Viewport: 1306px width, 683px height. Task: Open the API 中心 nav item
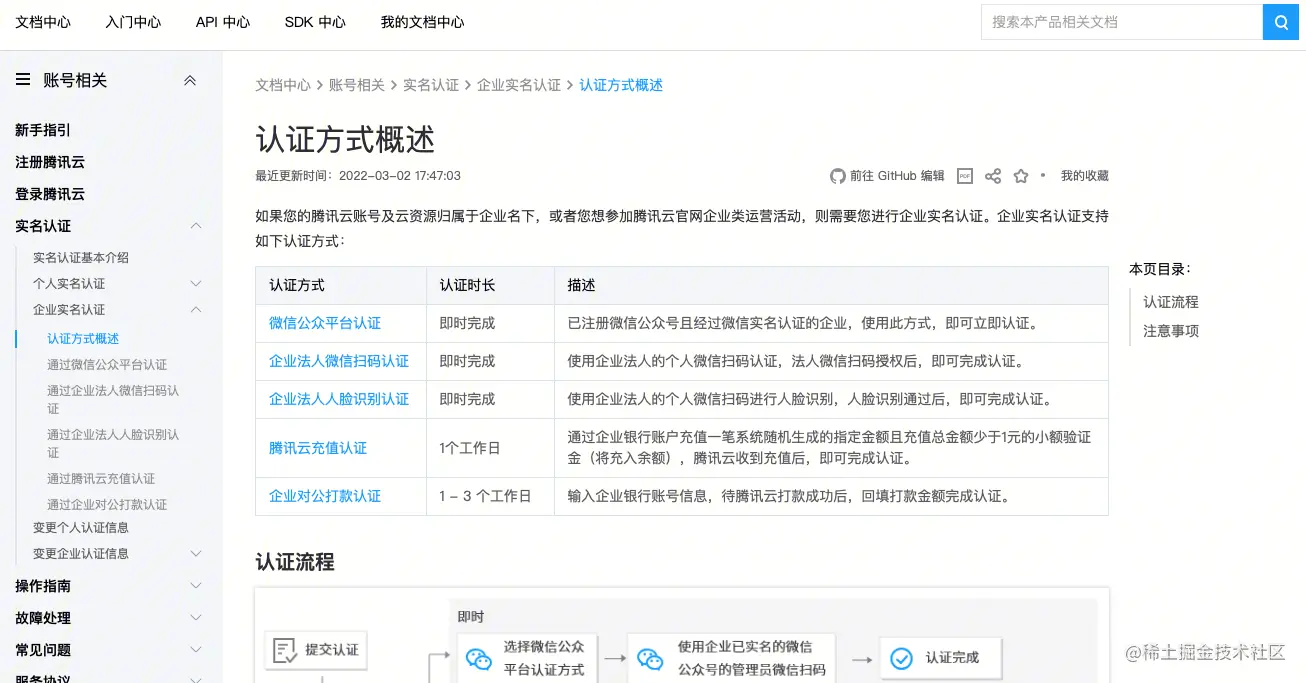point(223,22)
